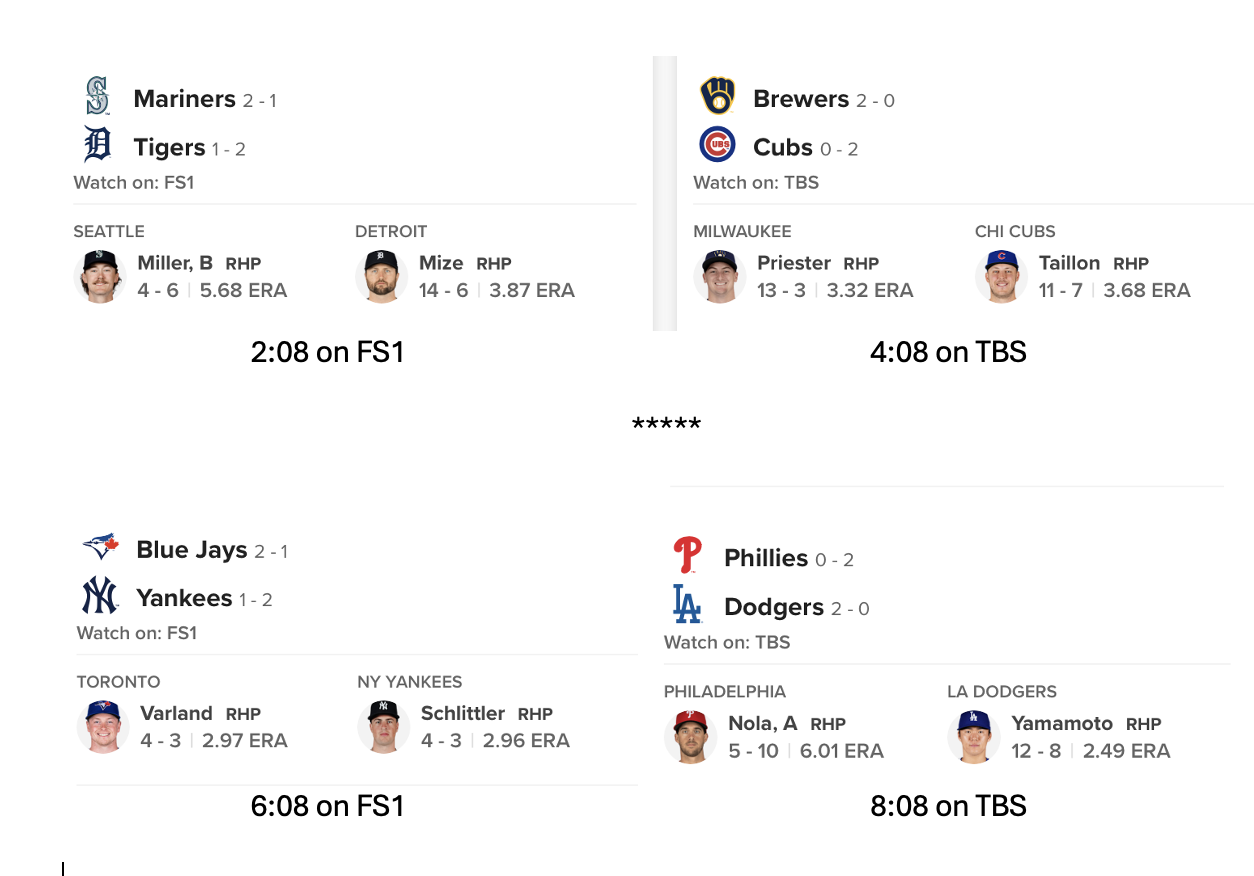Select the Mariners team name
This screenshot has height=876, width=1254.
184,99
